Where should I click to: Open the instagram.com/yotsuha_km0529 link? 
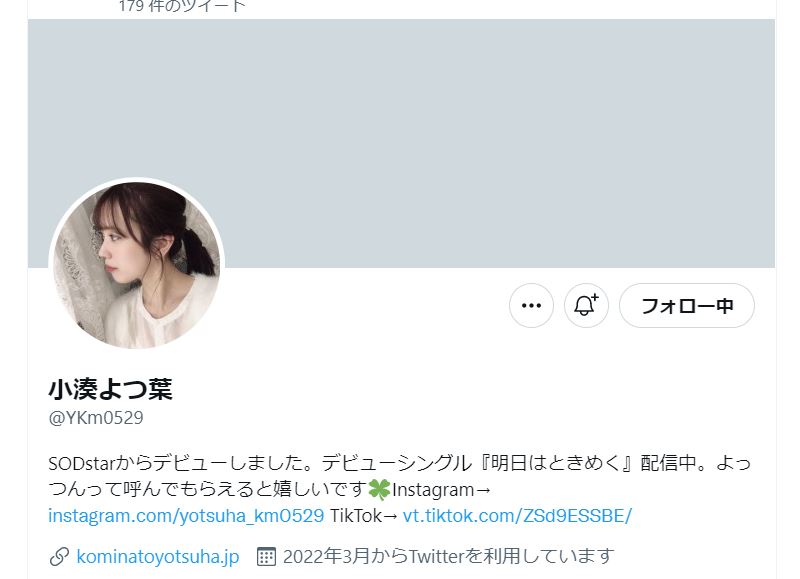pyautogui.click(x=186, y=516)
